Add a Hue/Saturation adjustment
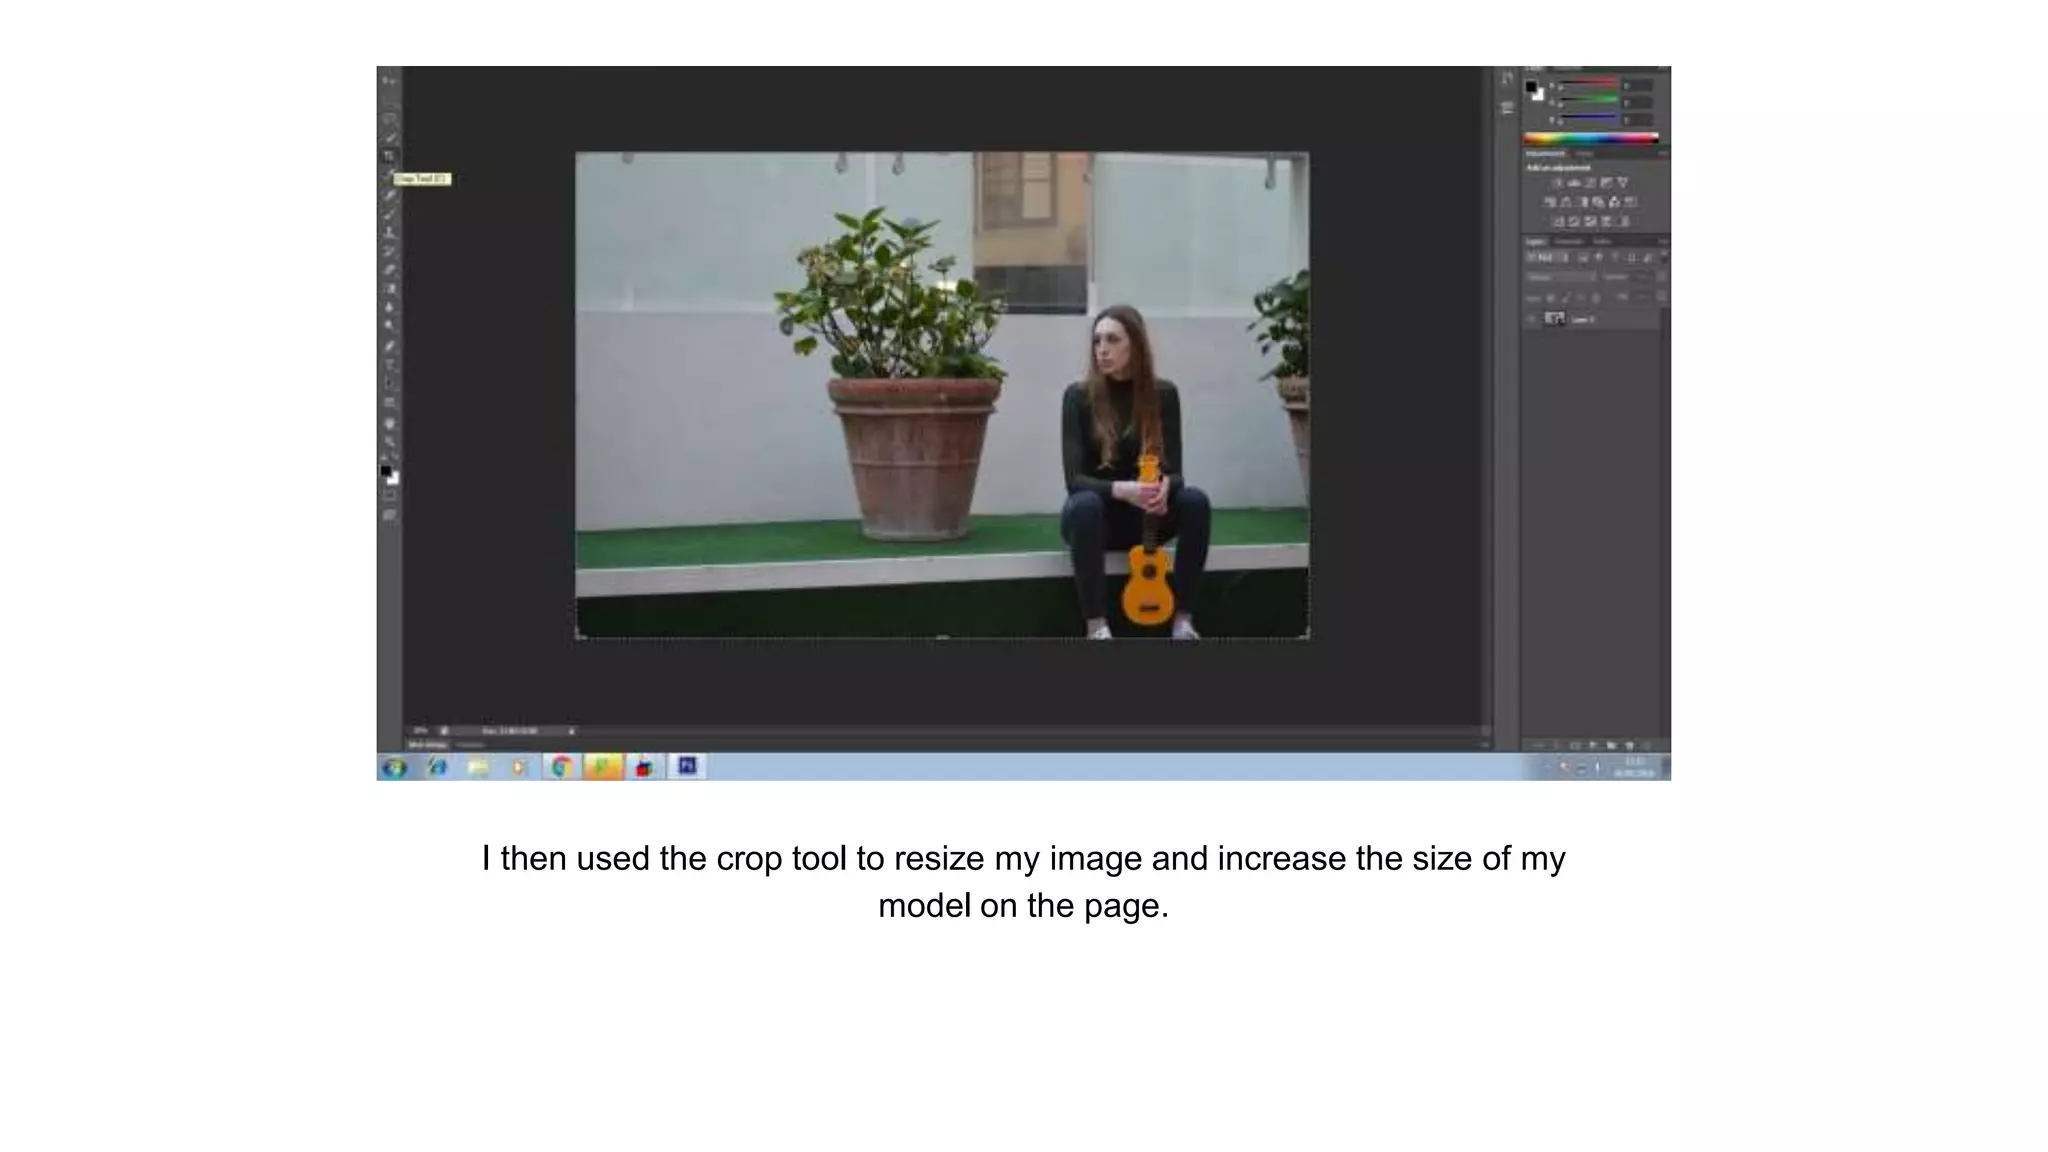Screen dimensions: 2048x1152 coord(1550,202)
